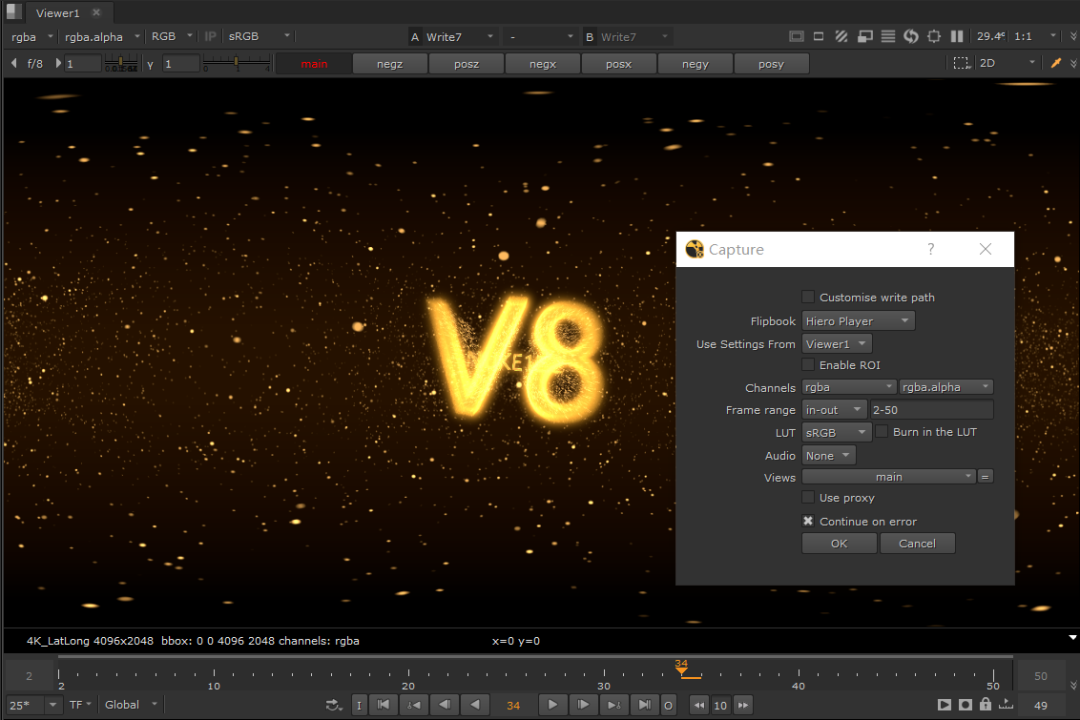Click Cancel in the Capture dialog
Viewport: 1080px width, 720px height.
coord(917,543)
